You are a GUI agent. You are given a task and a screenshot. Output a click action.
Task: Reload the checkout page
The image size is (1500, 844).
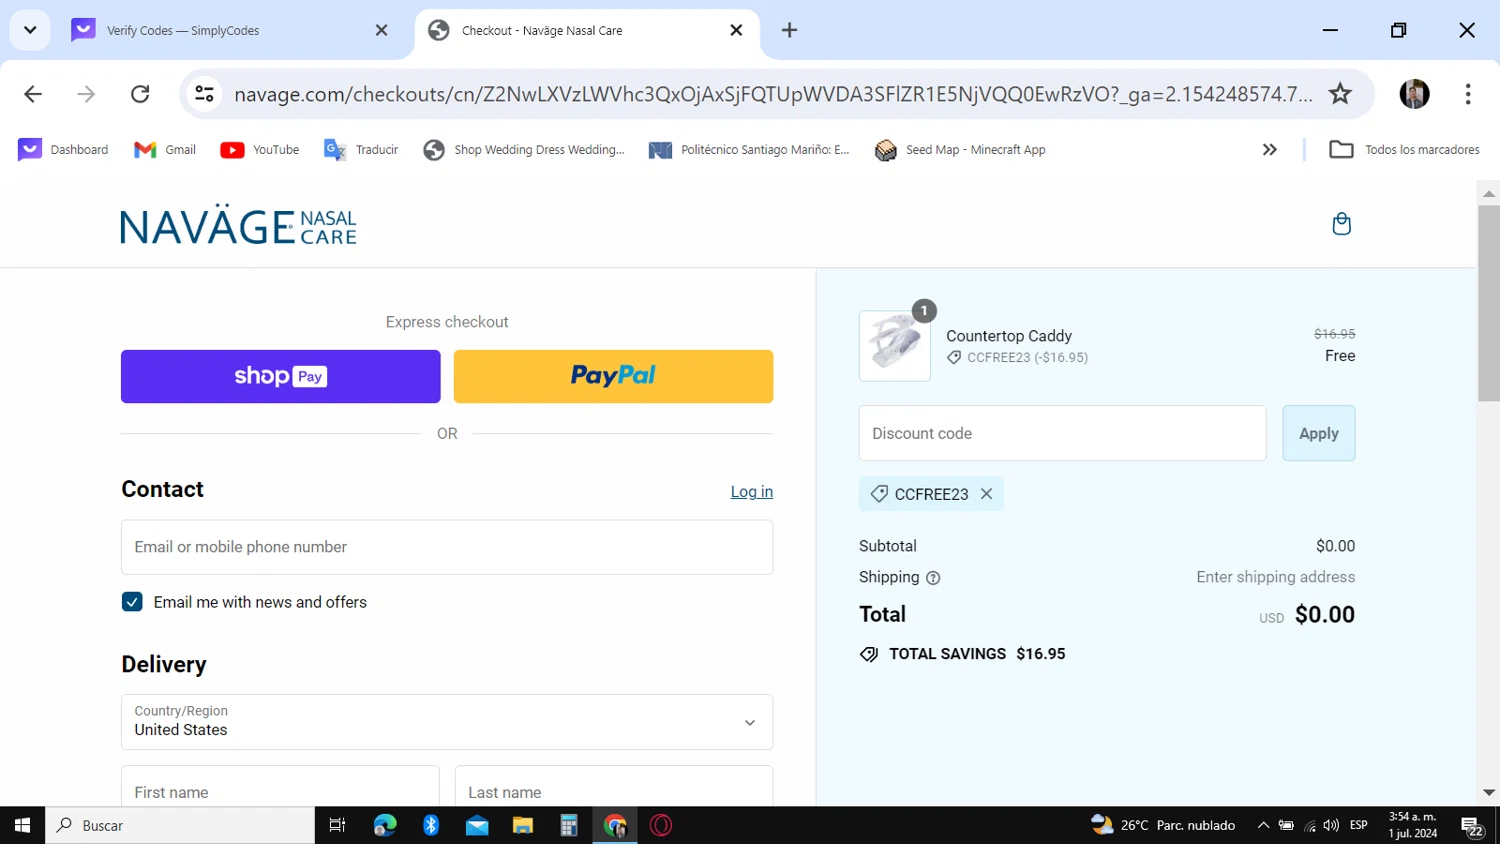click(x=140, y=94)
